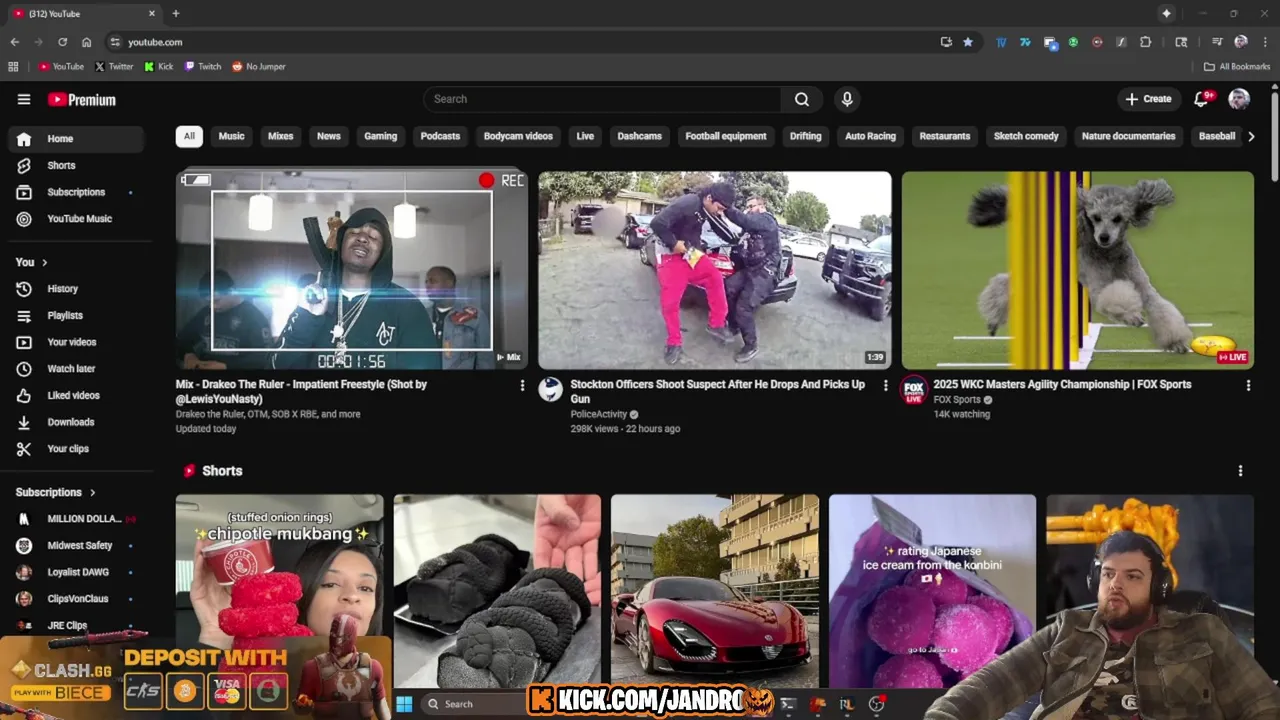The image size is (1280, 720).
Task: Click the search magnifier button
Action: 802,99
